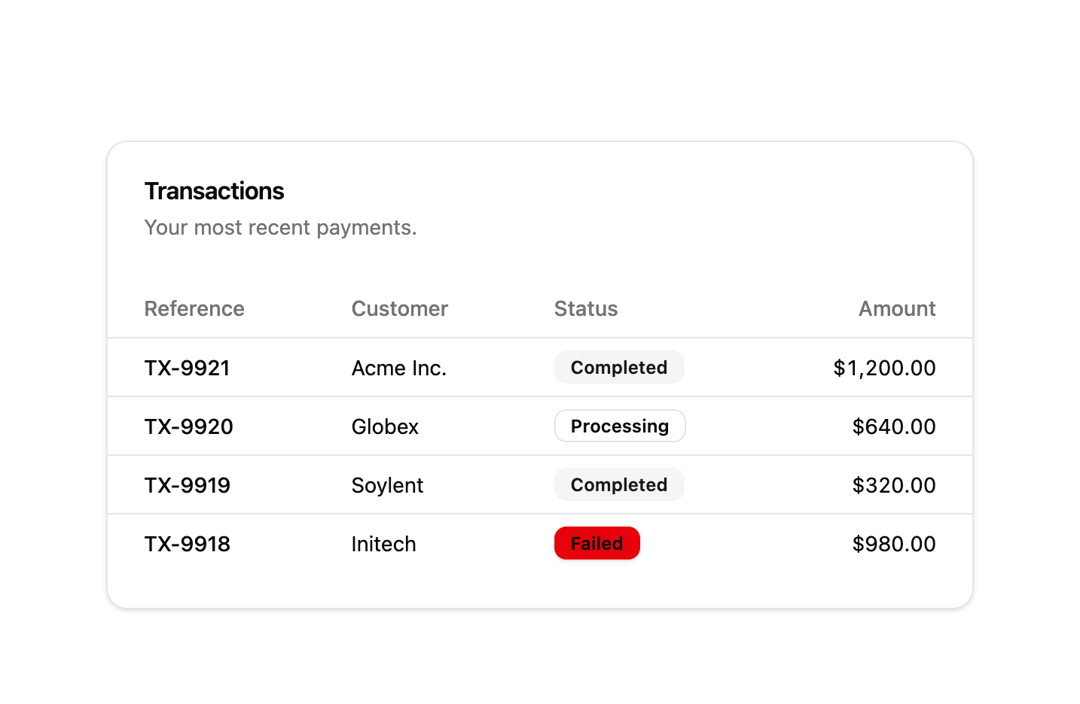Click customer Soylent
This screenshot has width=1080, height=704.
click(x=387, y=485)
